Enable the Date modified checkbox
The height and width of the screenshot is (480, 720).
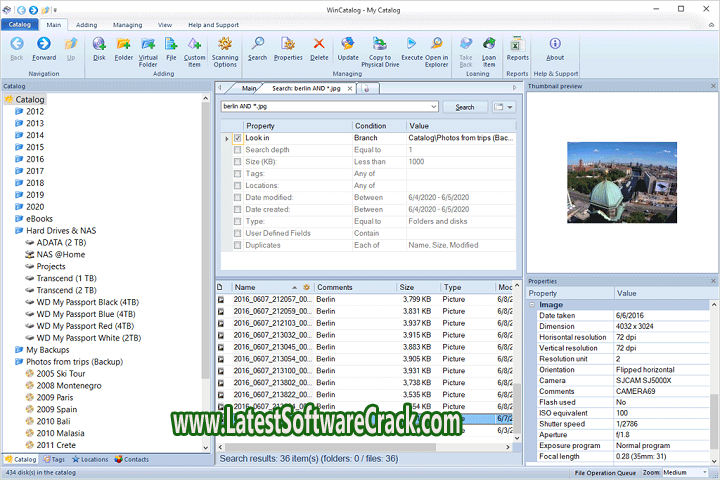pos(237,198)
